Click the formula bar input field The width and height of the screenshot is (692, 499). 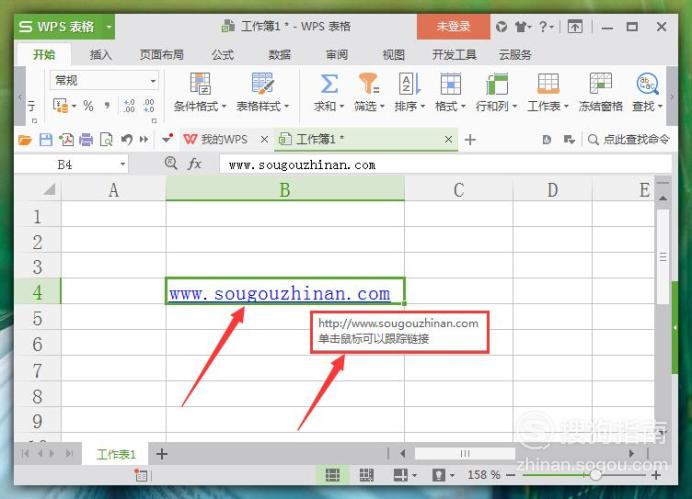[445, 165]
